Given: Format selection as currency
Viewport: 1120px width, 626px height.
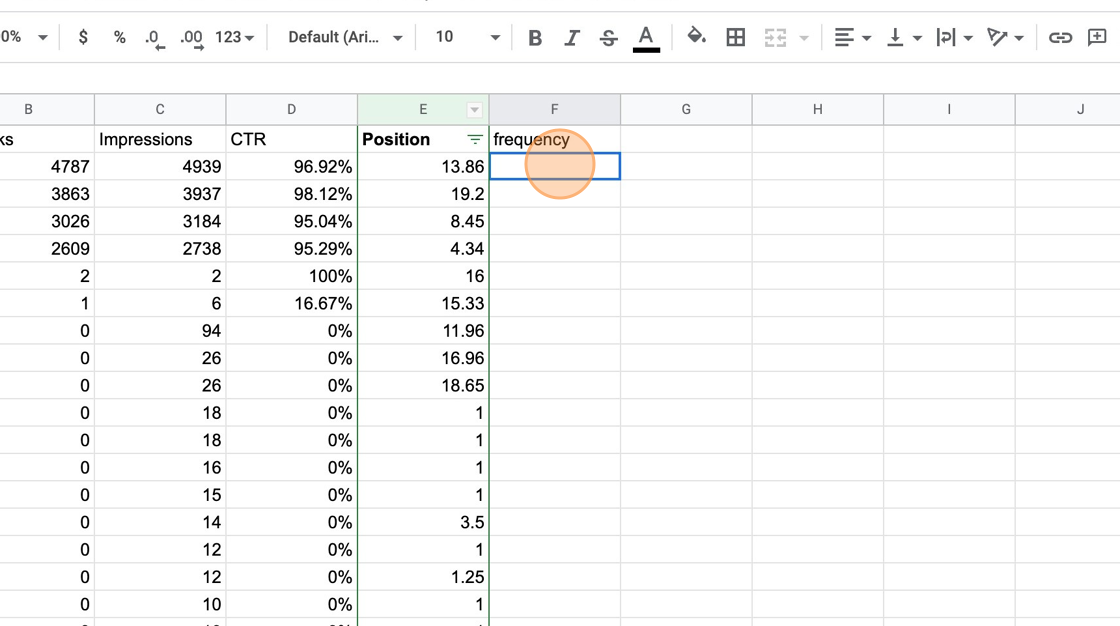Looking at the screenshot, I should click(83, 37).
